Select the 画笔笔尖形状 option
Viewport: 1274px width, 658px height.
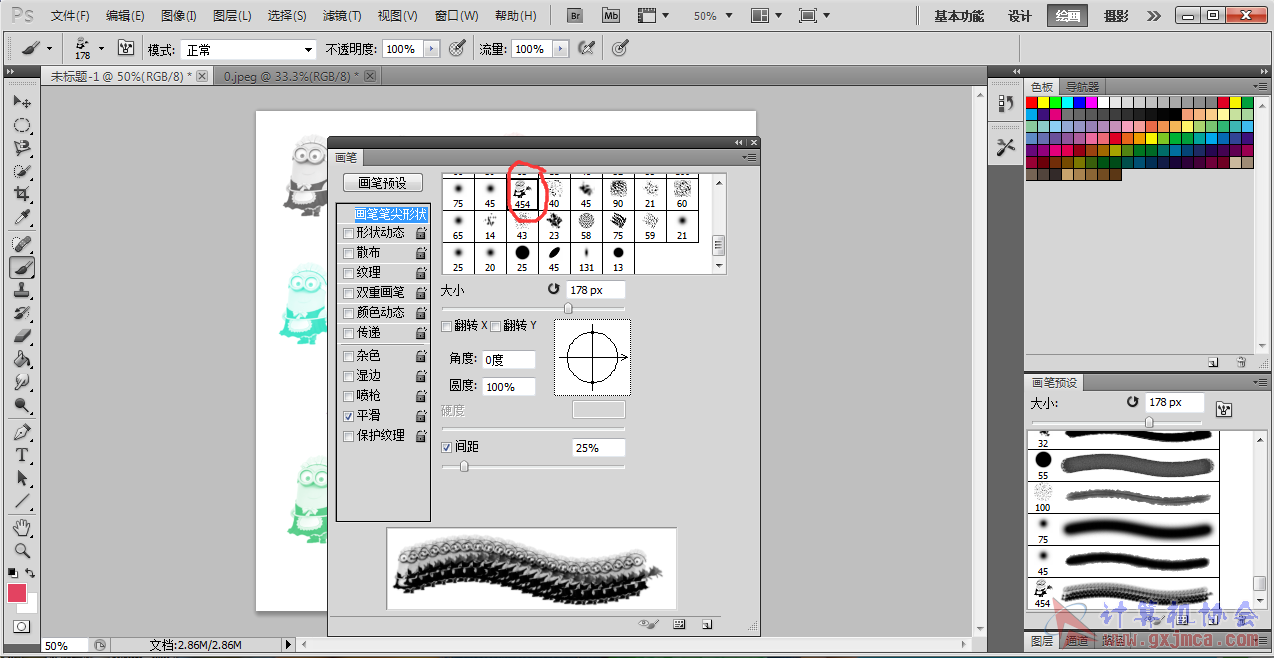coord(390,214)
